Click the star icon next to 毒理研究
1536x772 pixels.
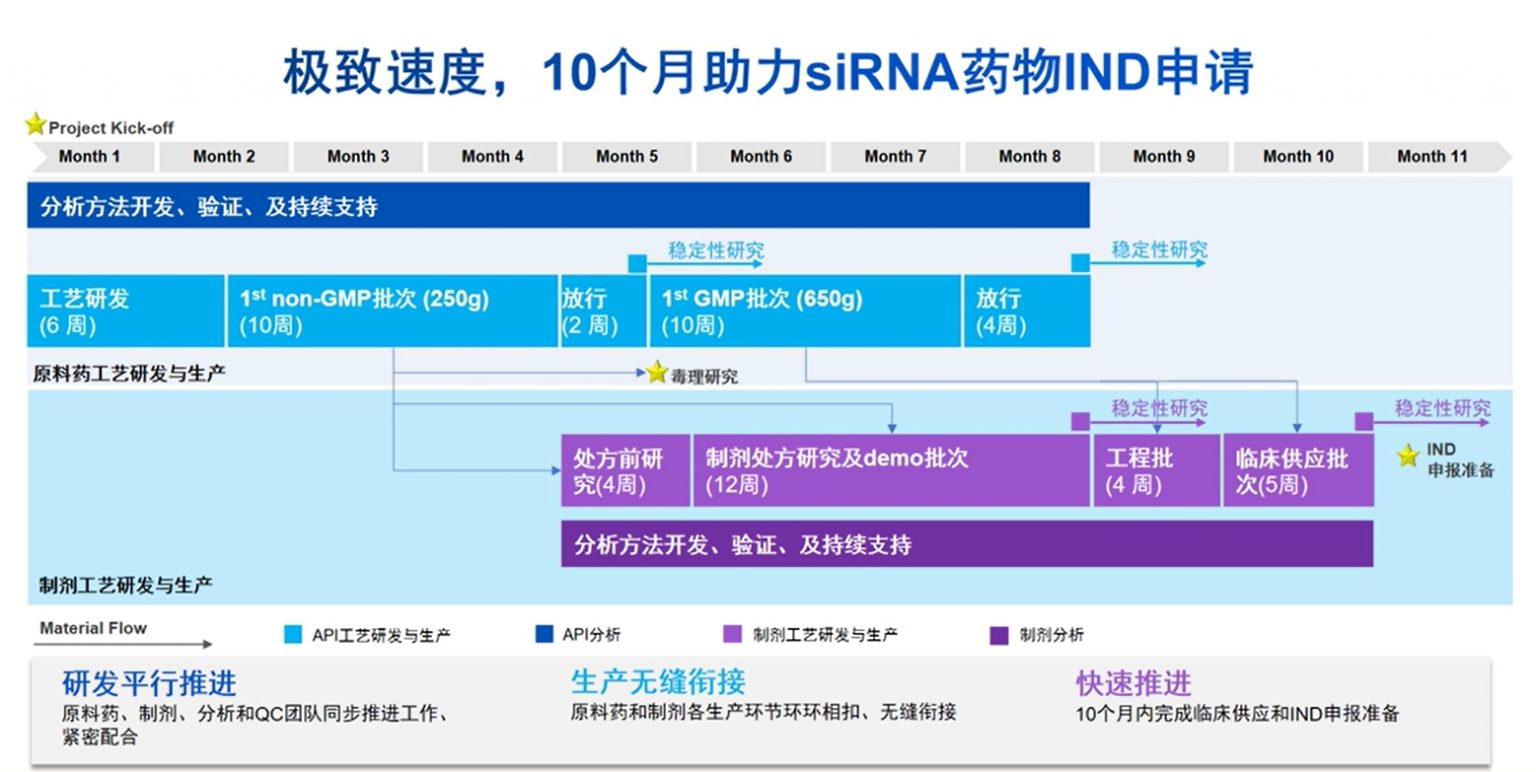[656, 373]
